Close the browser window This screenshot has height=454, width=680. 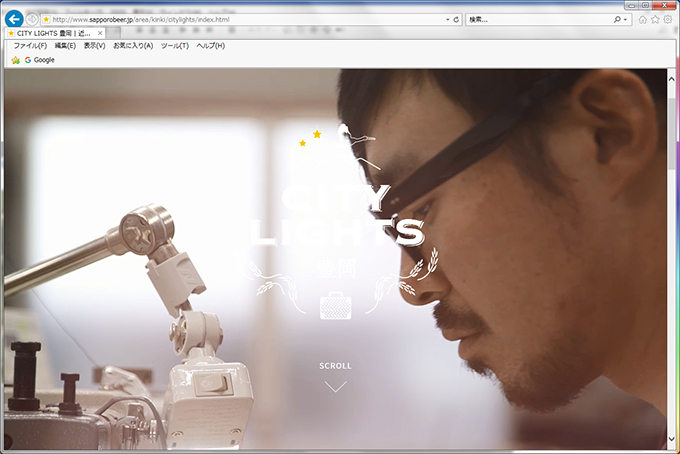click(664, 6)
